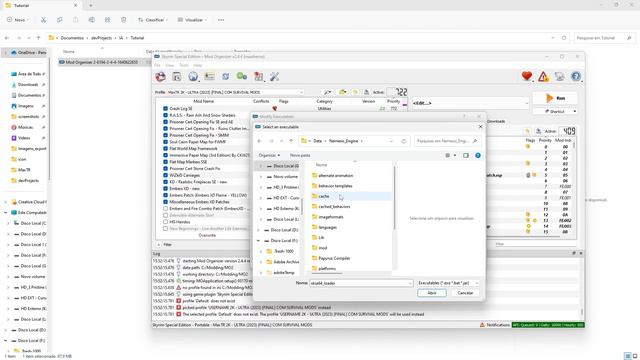Toggle Miscellaneous Embers XD Patches checkbox
Image resolution: width=640 pixels, height=360 pixels.
tap(165, 202)
